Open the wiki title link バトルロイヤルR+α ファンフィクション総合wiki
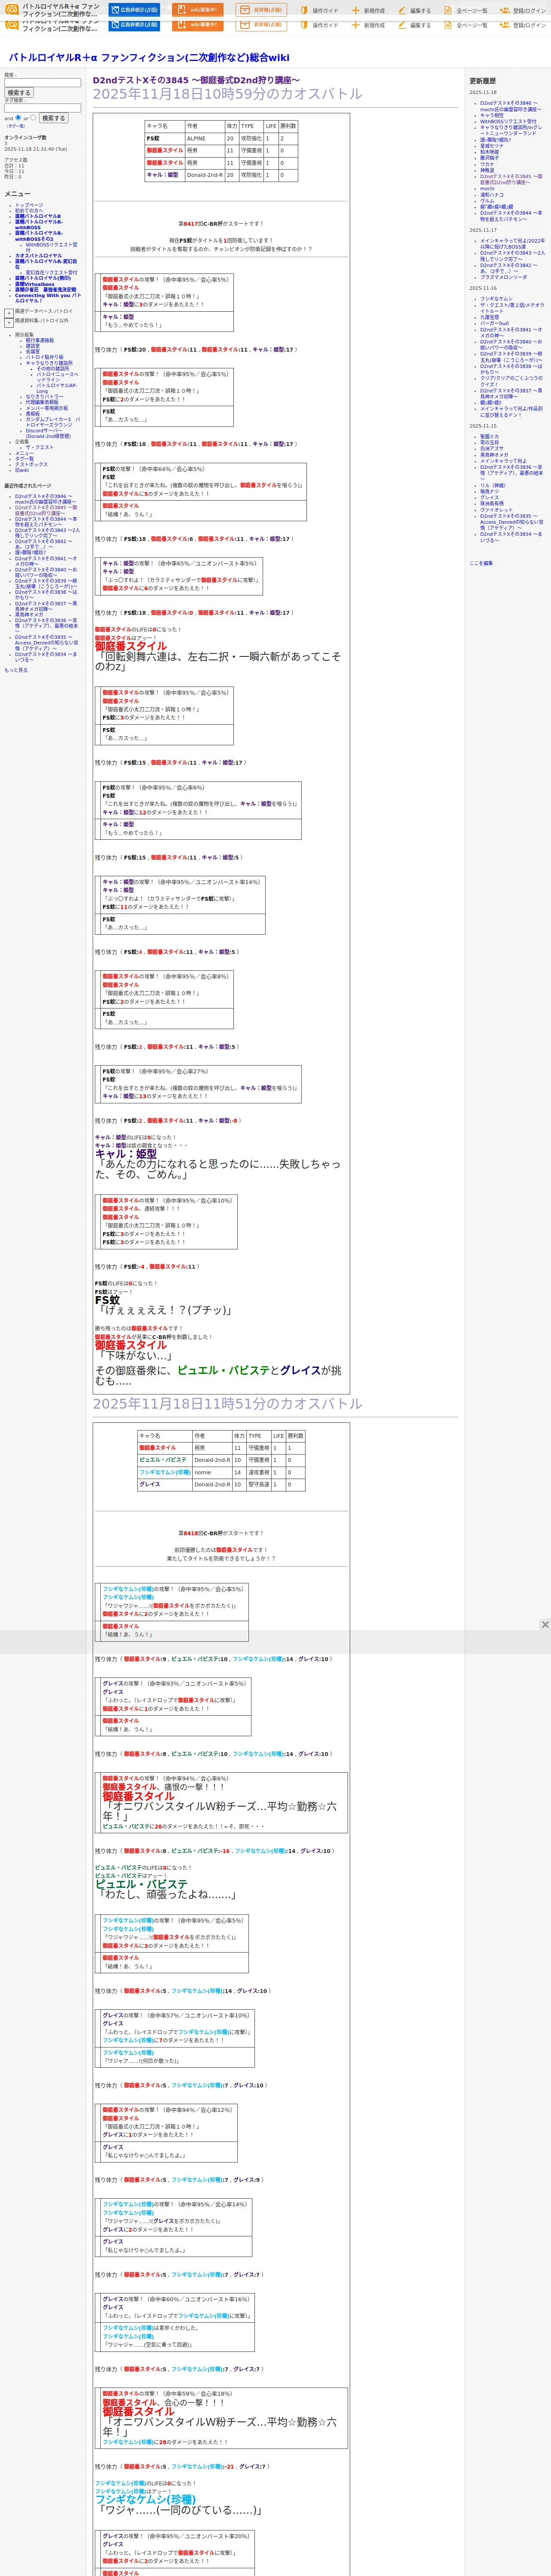551x2576 pixels. coord(149,58)
